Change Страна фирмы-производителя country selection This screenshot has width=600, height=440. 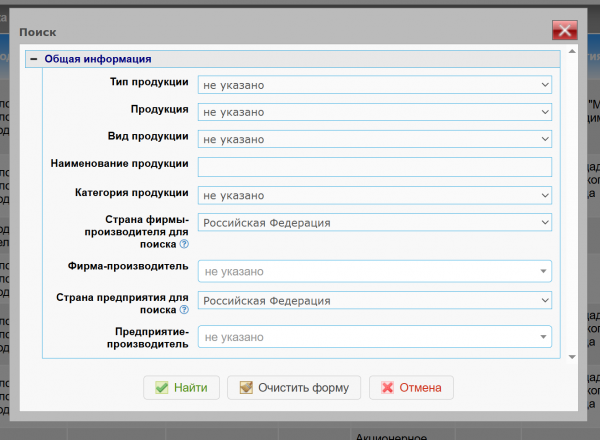coord(374,222)
